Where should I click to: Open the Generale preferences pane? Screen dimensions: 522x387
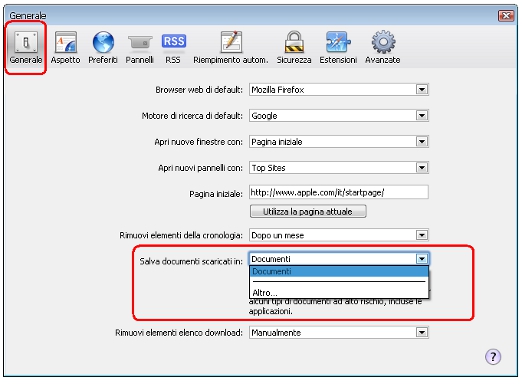pos(26,47)
